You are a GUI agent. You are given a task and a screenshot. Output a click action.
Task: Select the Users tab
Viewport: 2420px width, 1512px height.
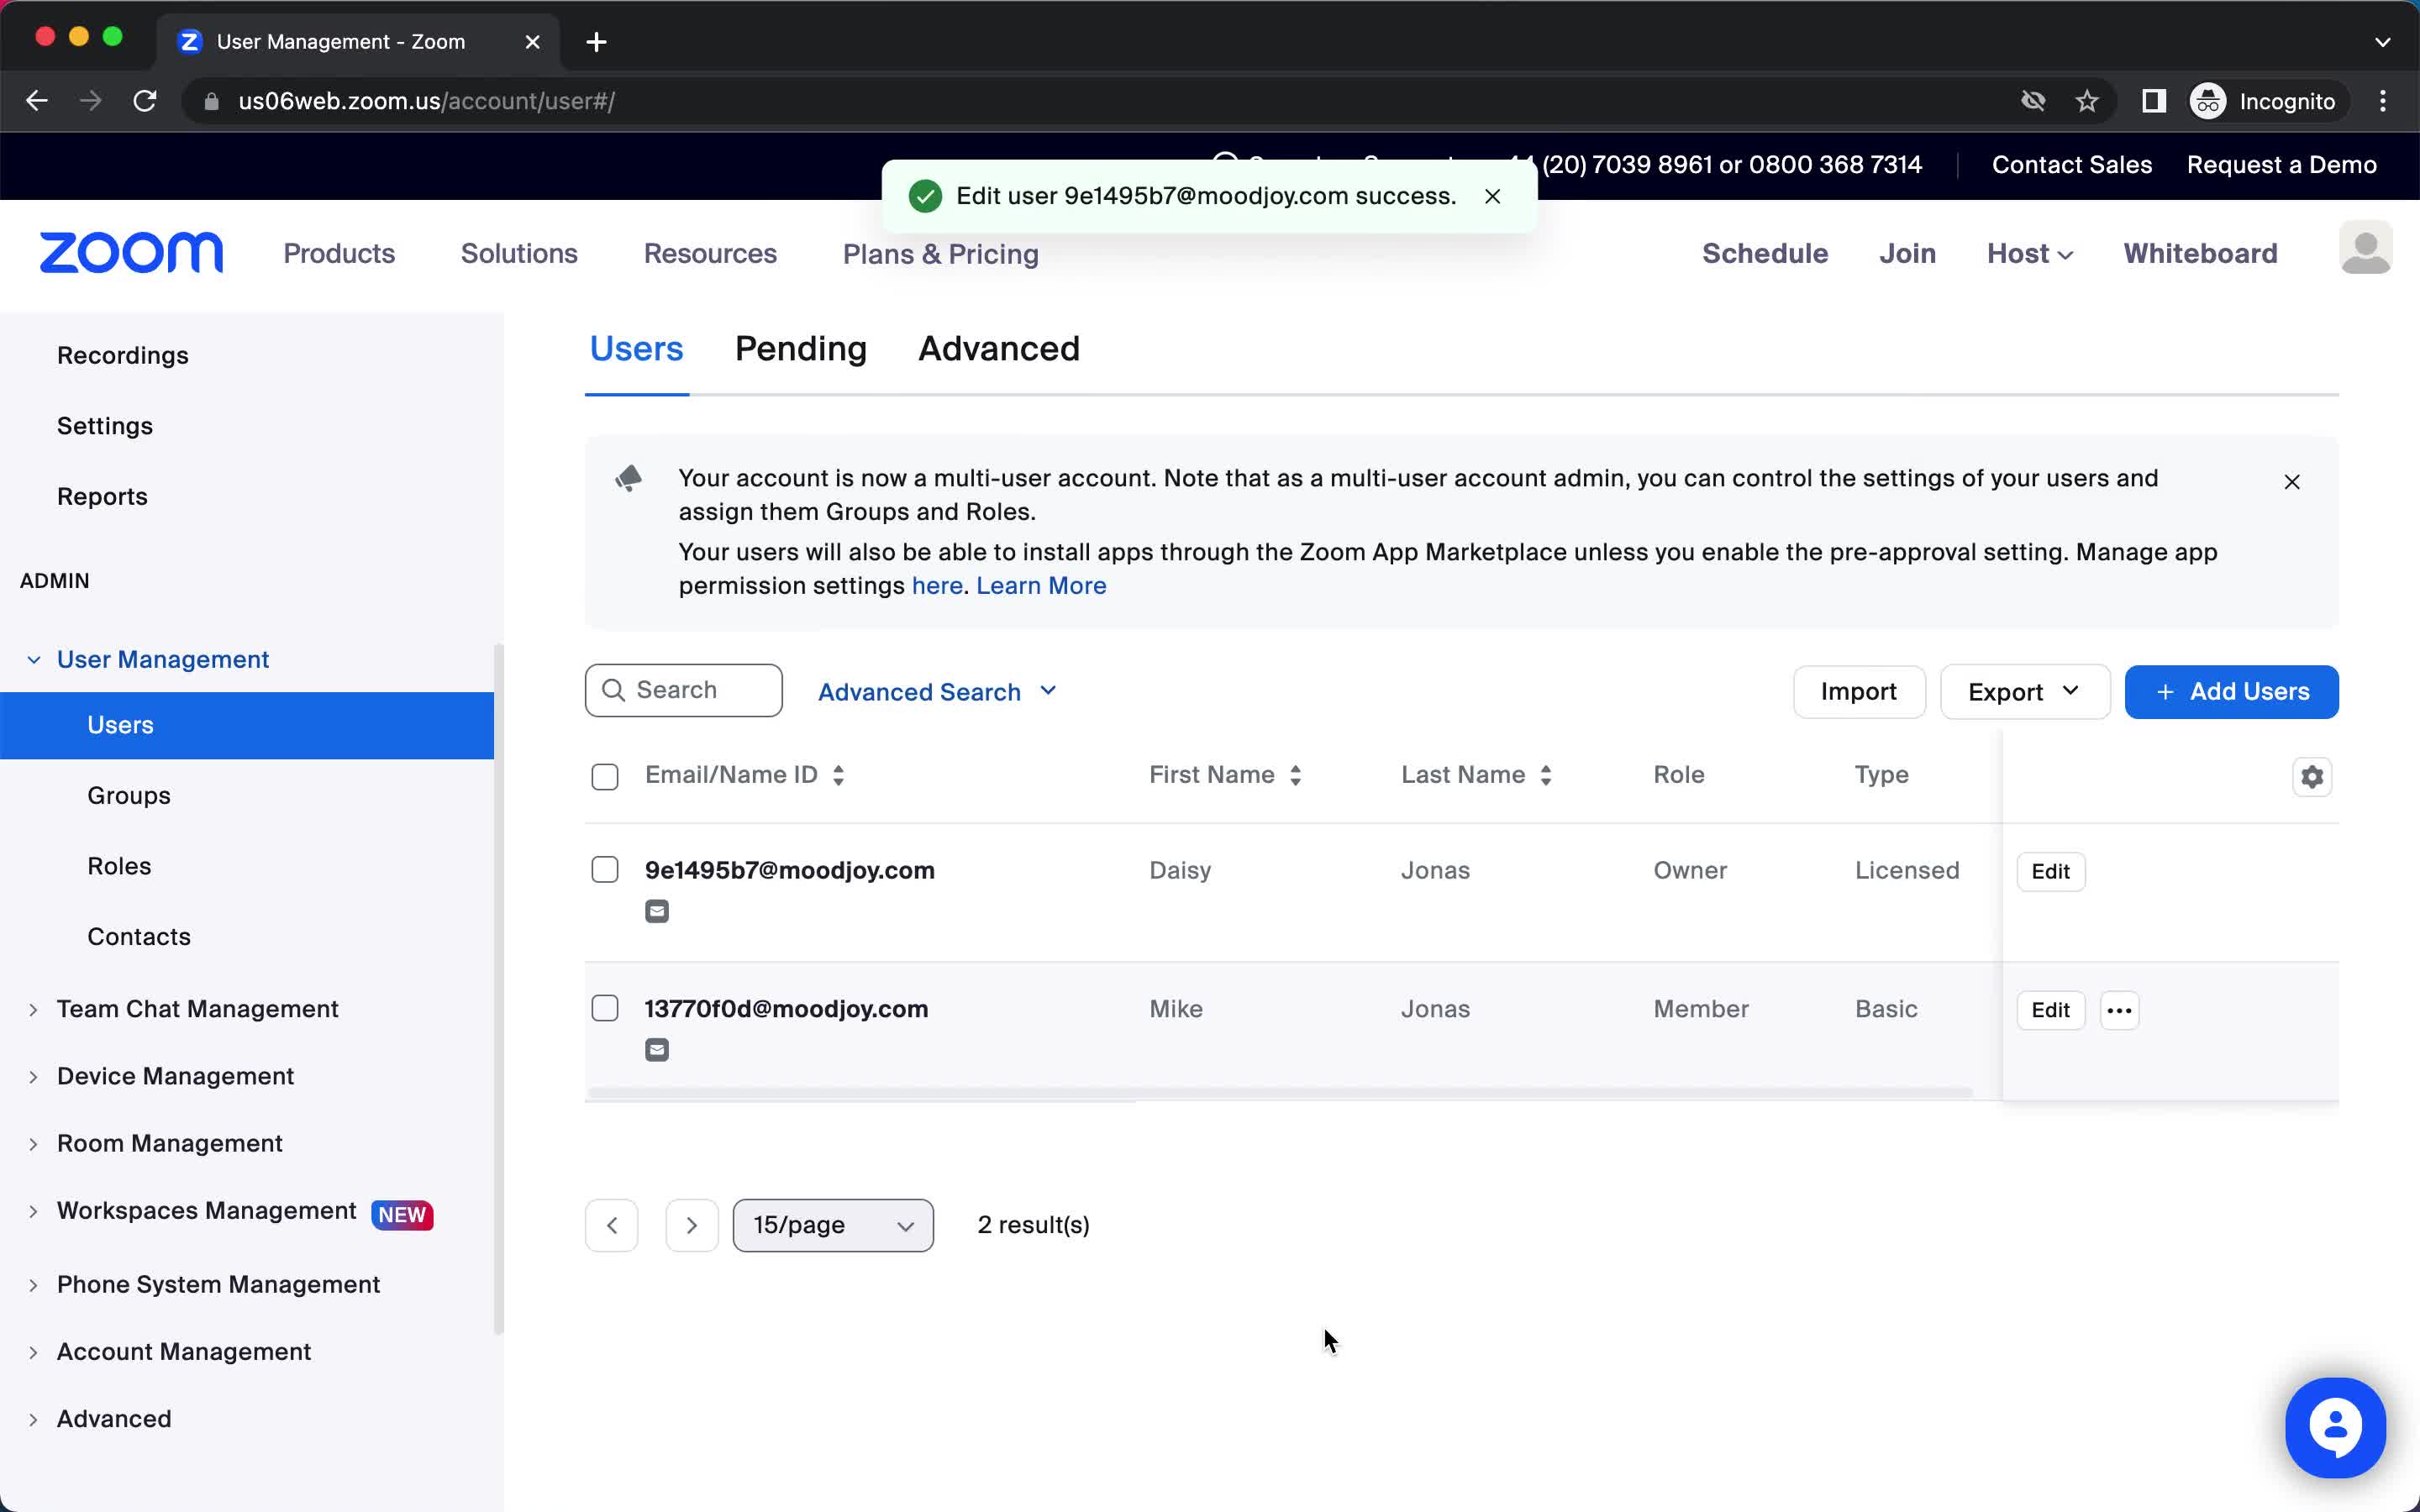tap(637, 349)
